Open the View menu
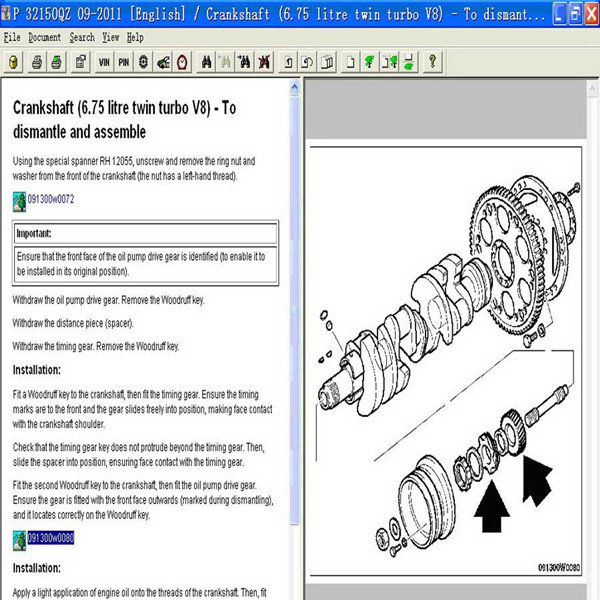 click(x=111, y=37)
